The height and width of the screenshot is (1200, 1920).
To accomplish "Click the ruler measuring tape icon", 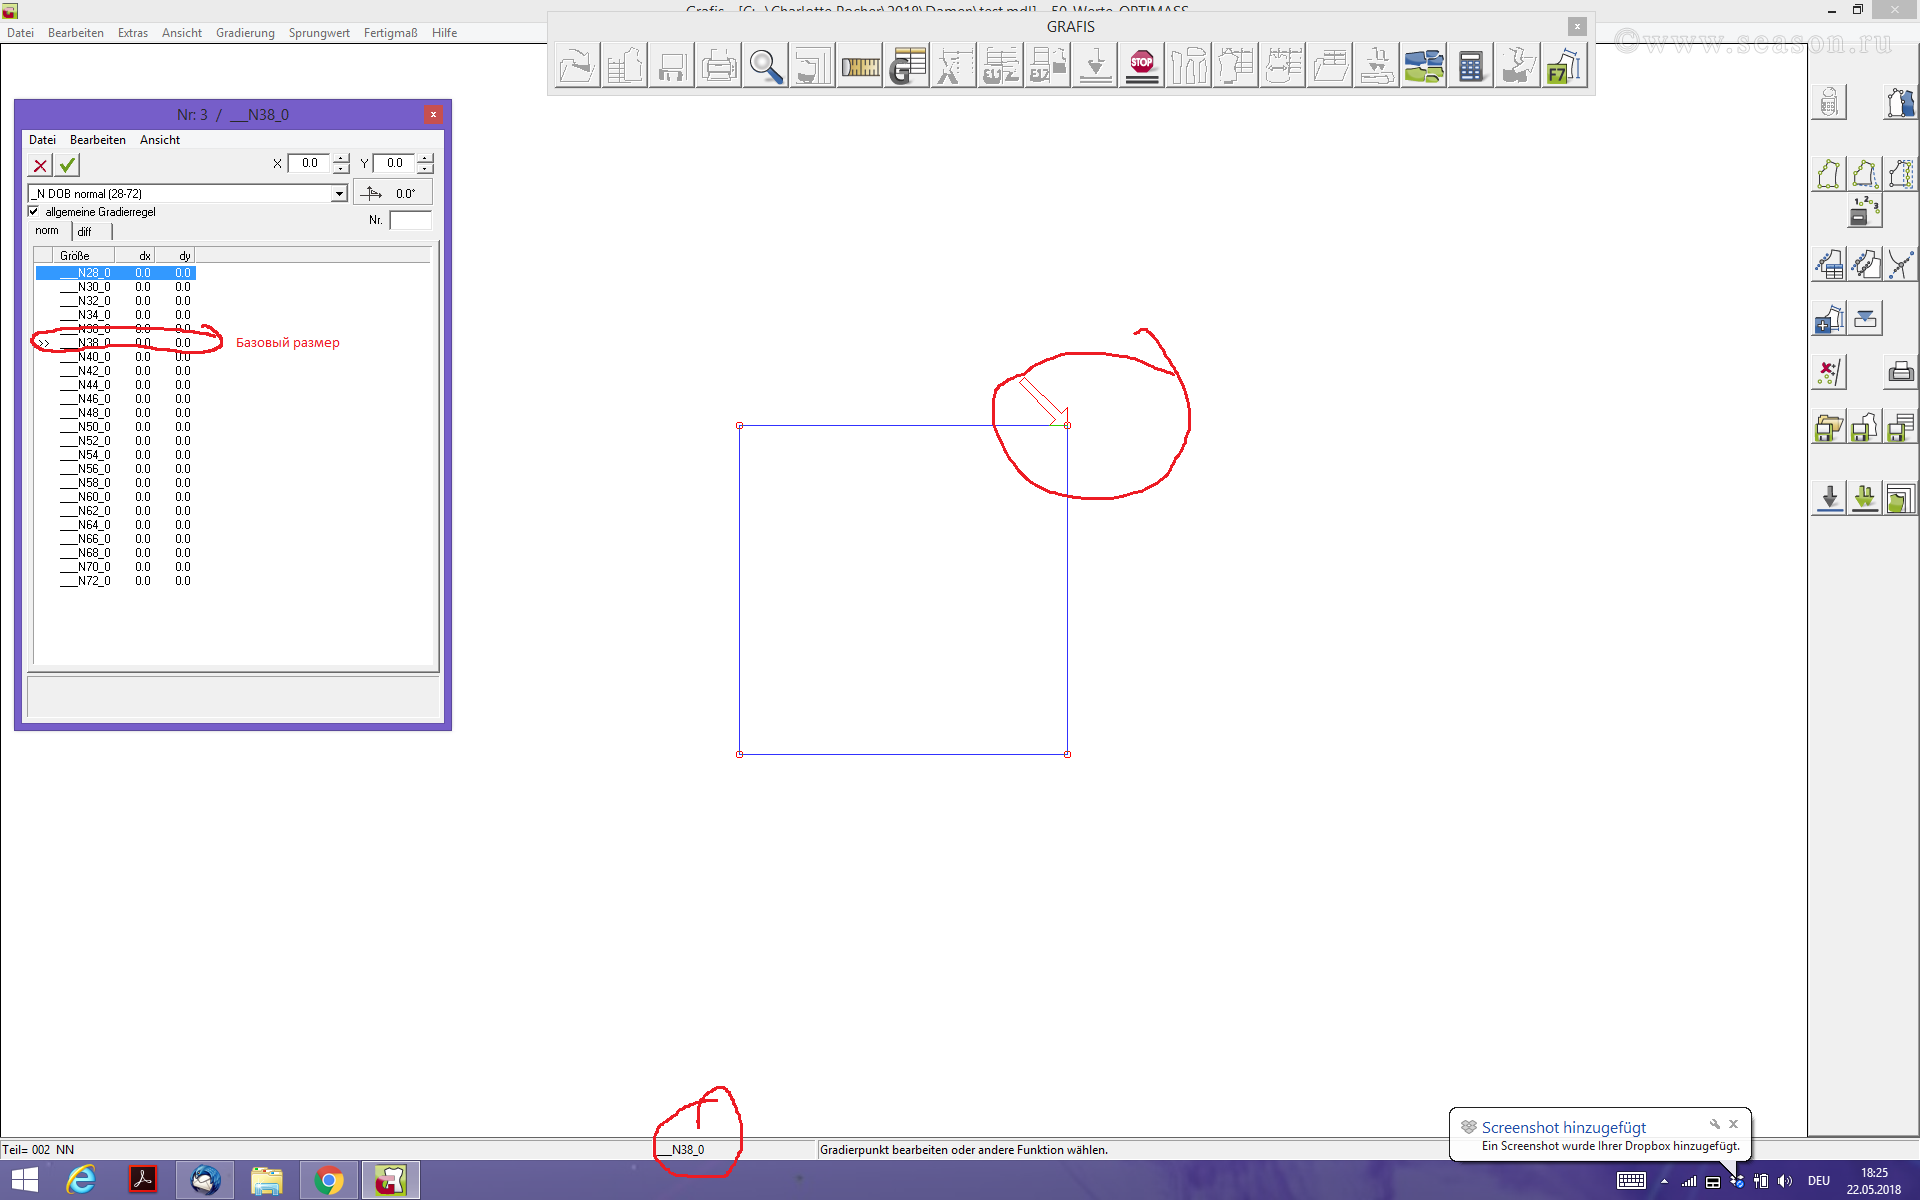I will coord(859,66).
